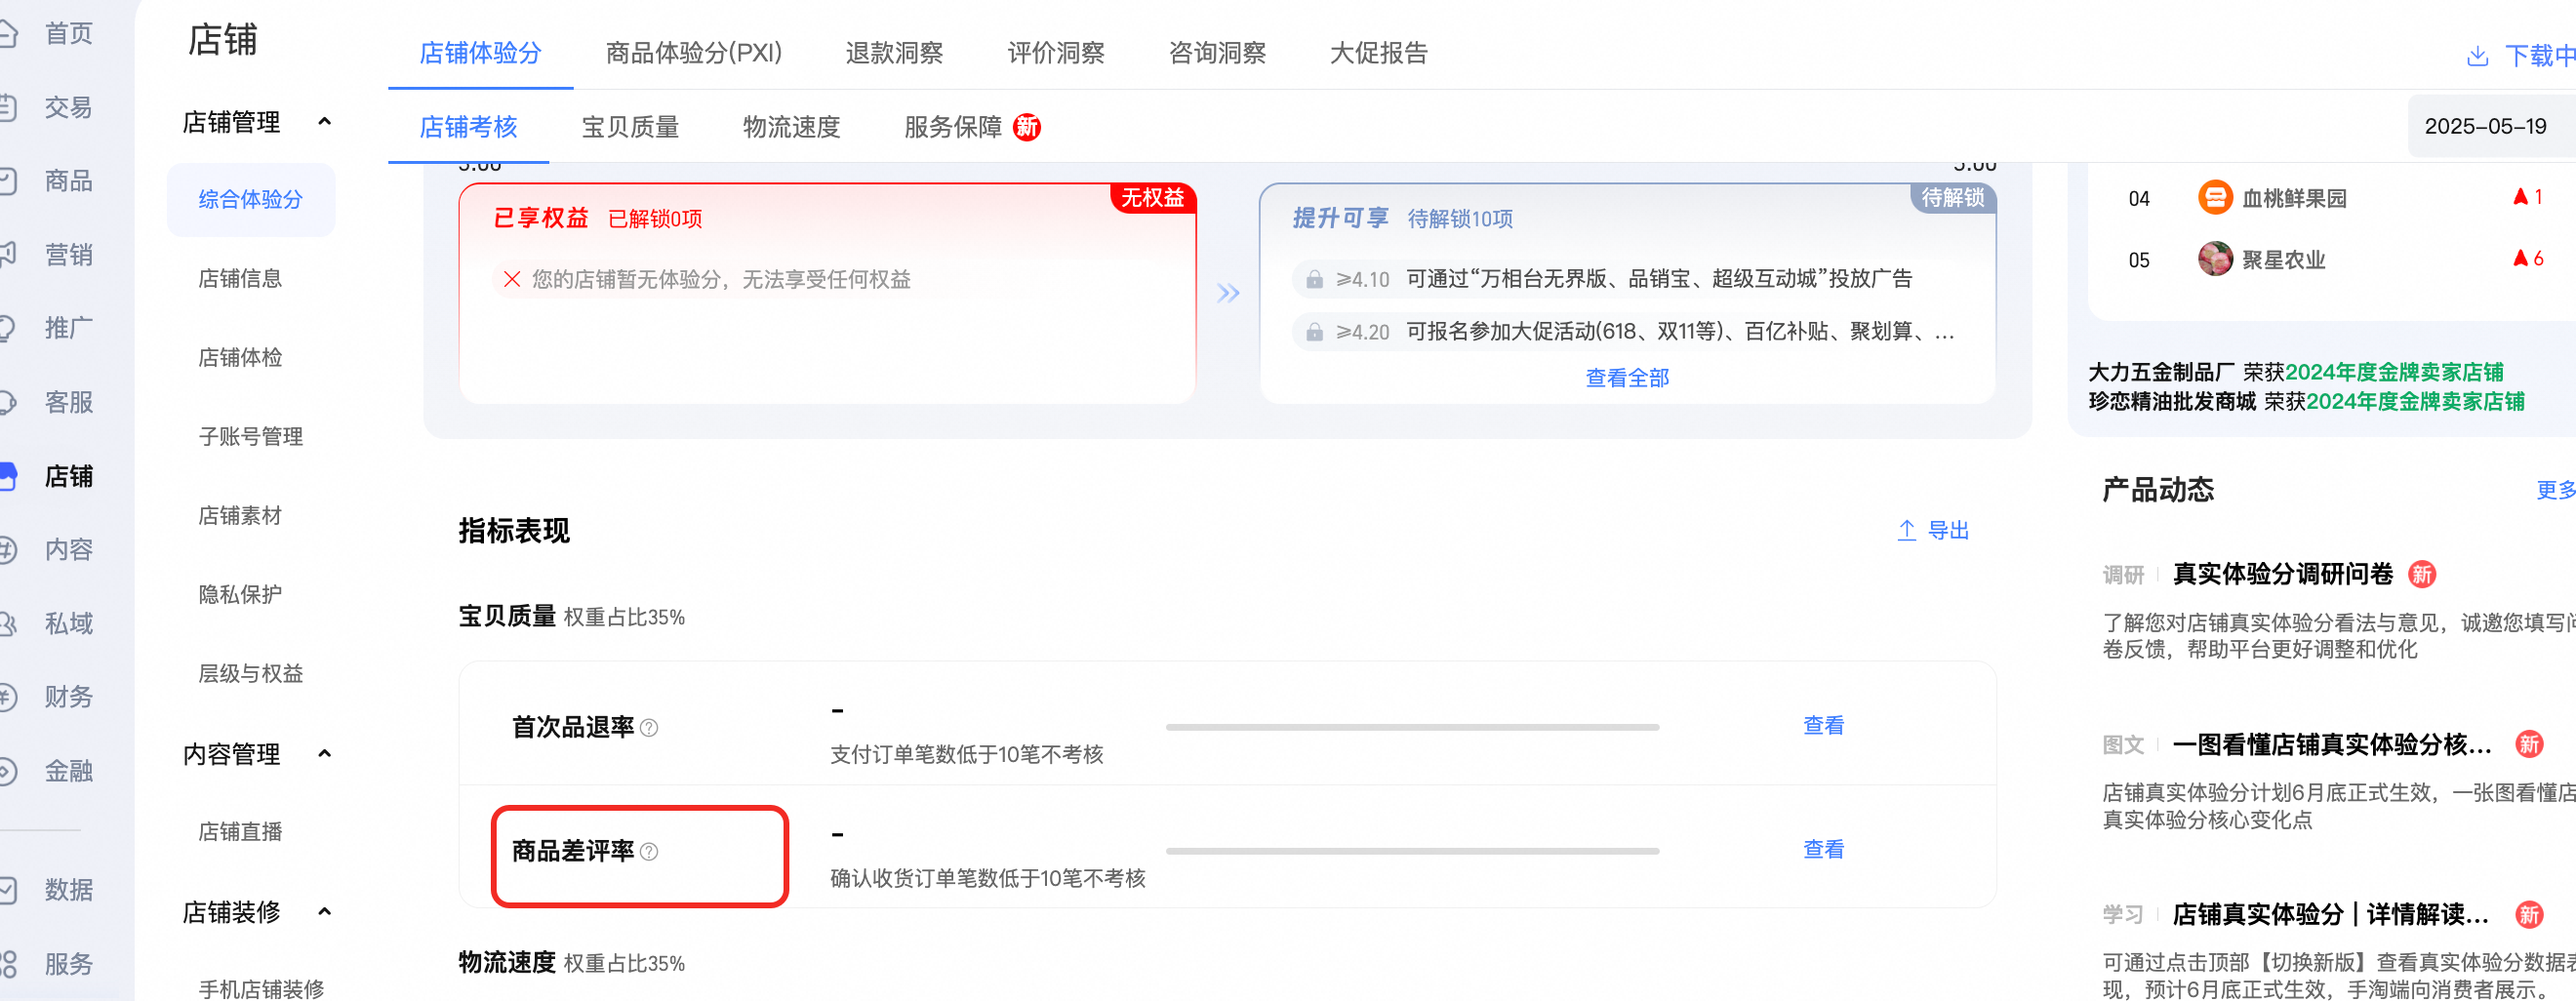Select the 店铺考核 sub-tab
This screenshot has width=2576, height=1001.
pyautogui.click(x=468, y=127)
